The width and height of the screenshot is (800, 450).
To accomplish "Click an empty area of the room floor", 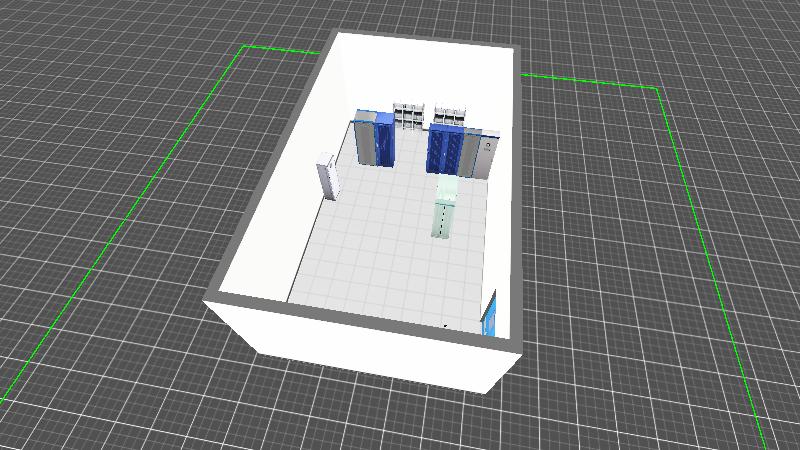I will click(370, 250).
